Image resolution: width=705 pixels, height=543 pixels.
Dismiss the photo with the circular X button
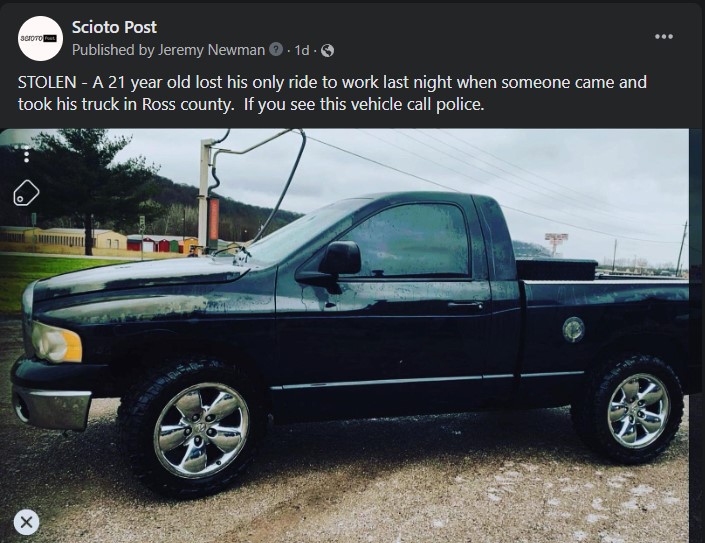(27, 522)
